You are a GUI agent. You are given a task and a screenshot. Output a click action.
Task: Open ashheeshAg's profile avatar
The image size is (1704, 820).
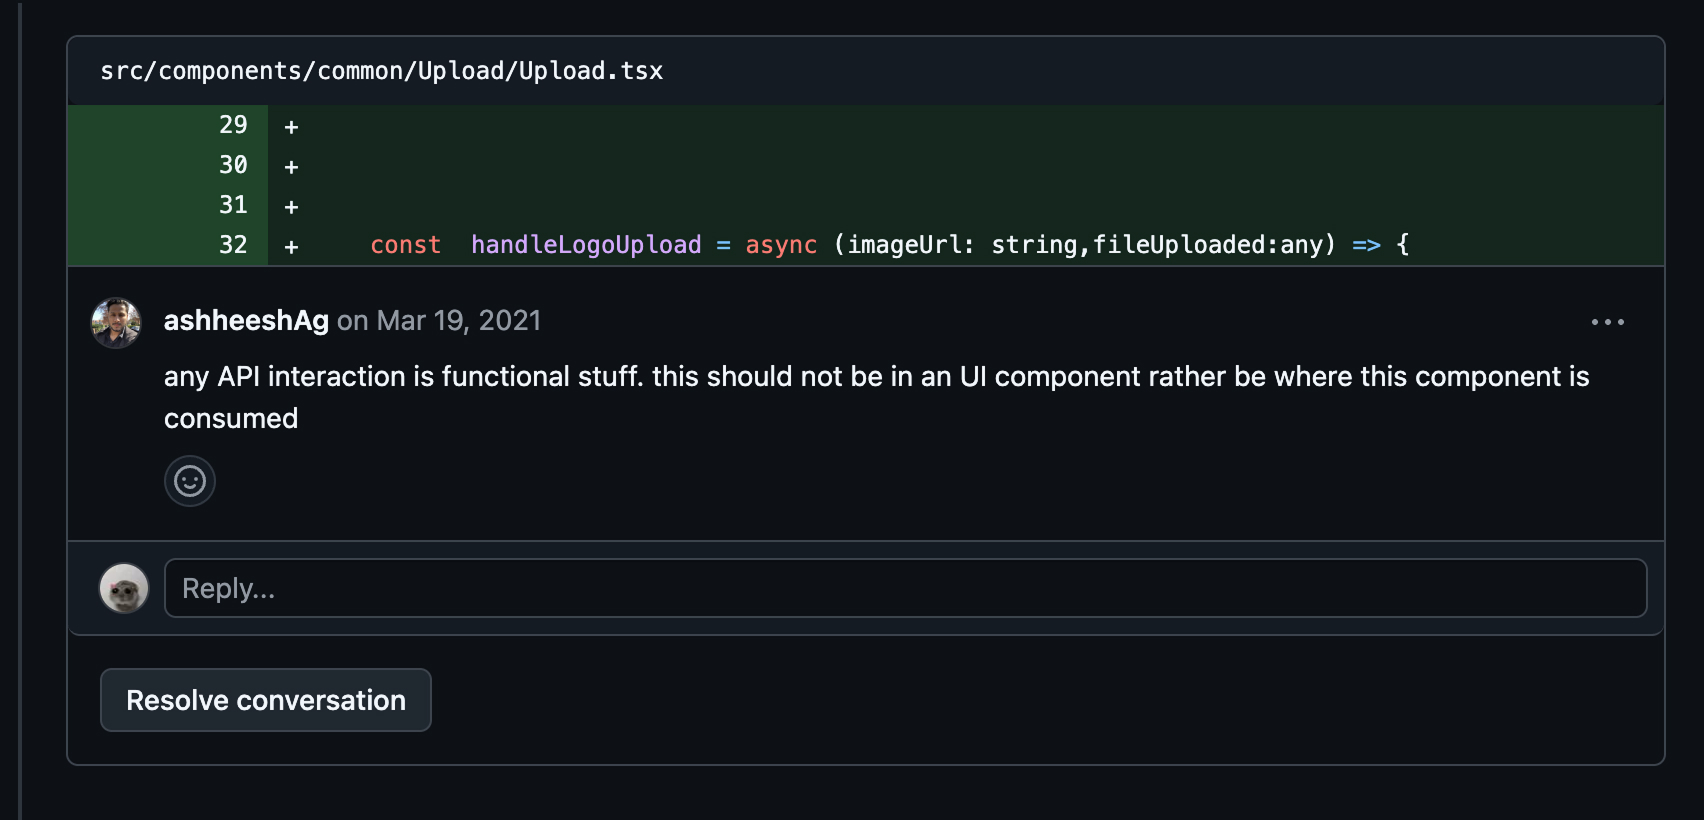(116, 323)
